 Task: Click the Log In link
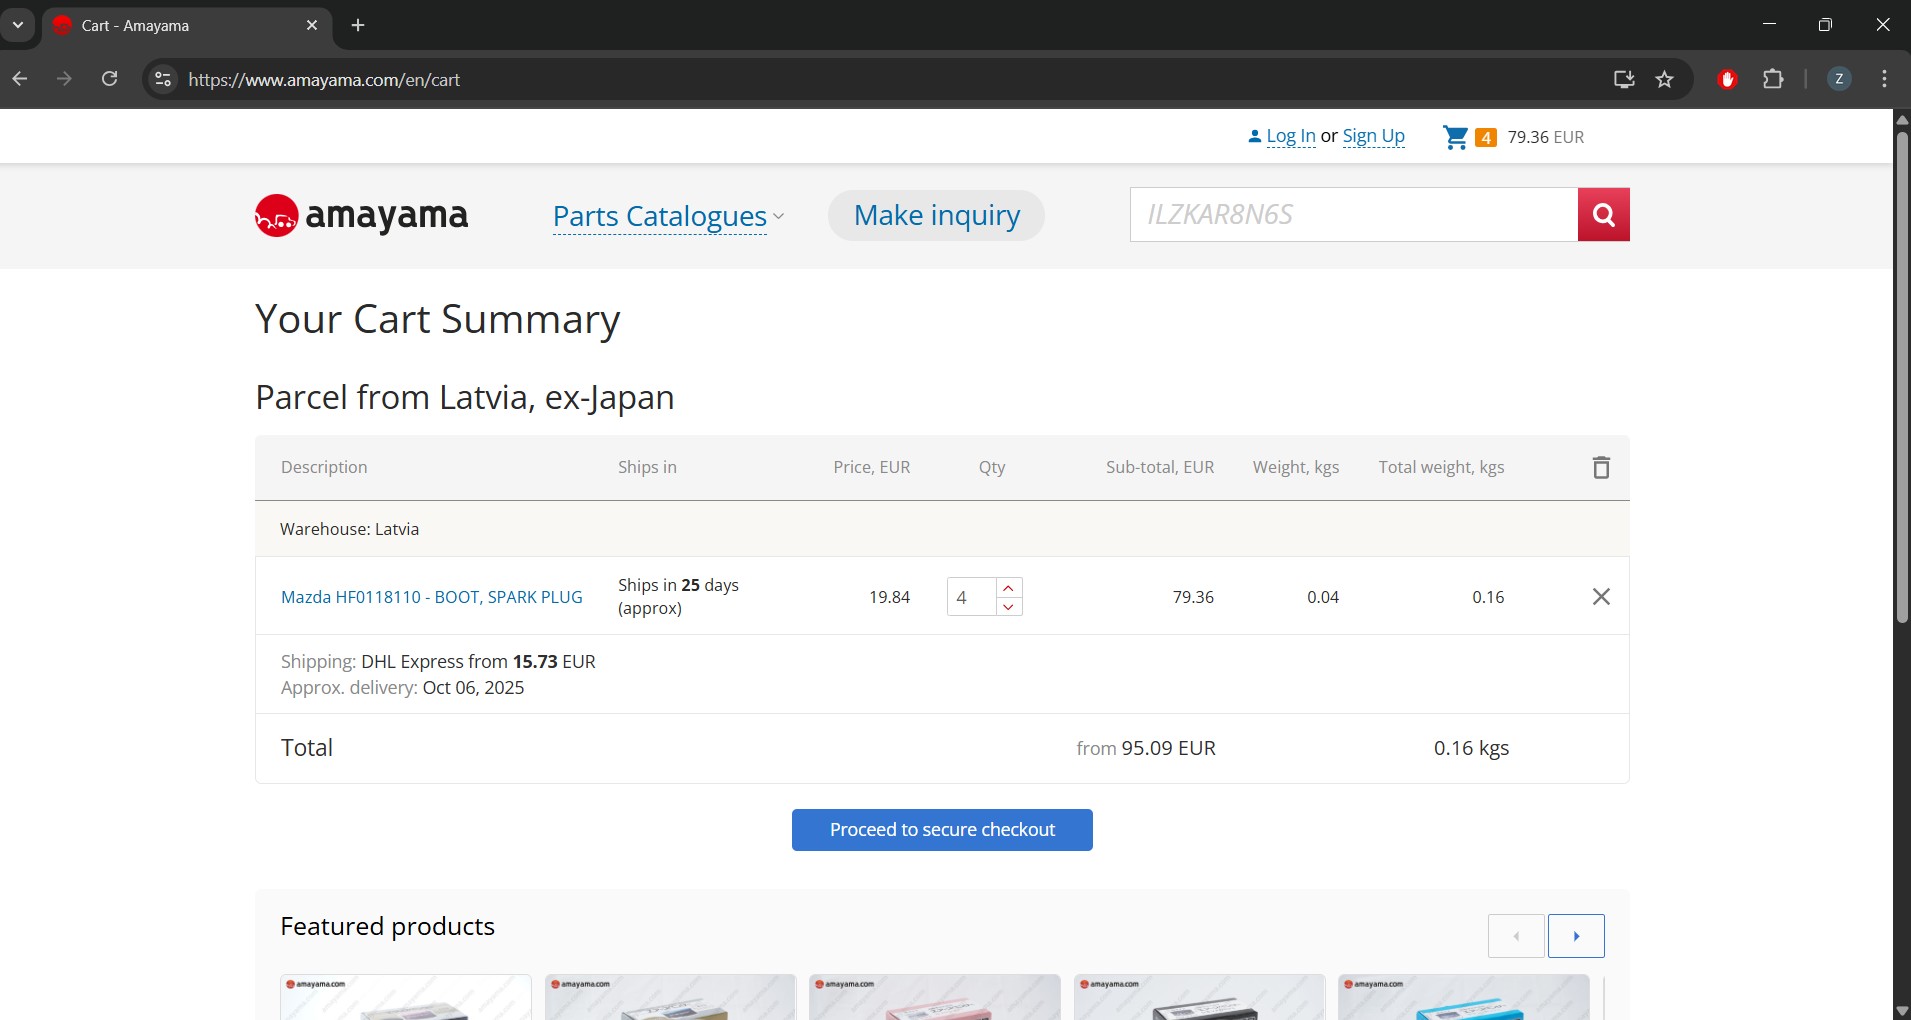tap(1290, 136)
